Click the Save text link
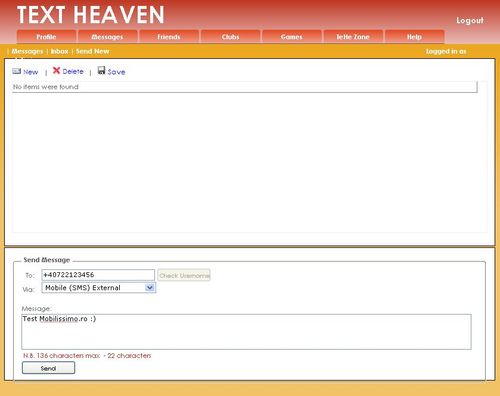The width and height of the screenshot is (500, 396). click(x=116, y=72)
